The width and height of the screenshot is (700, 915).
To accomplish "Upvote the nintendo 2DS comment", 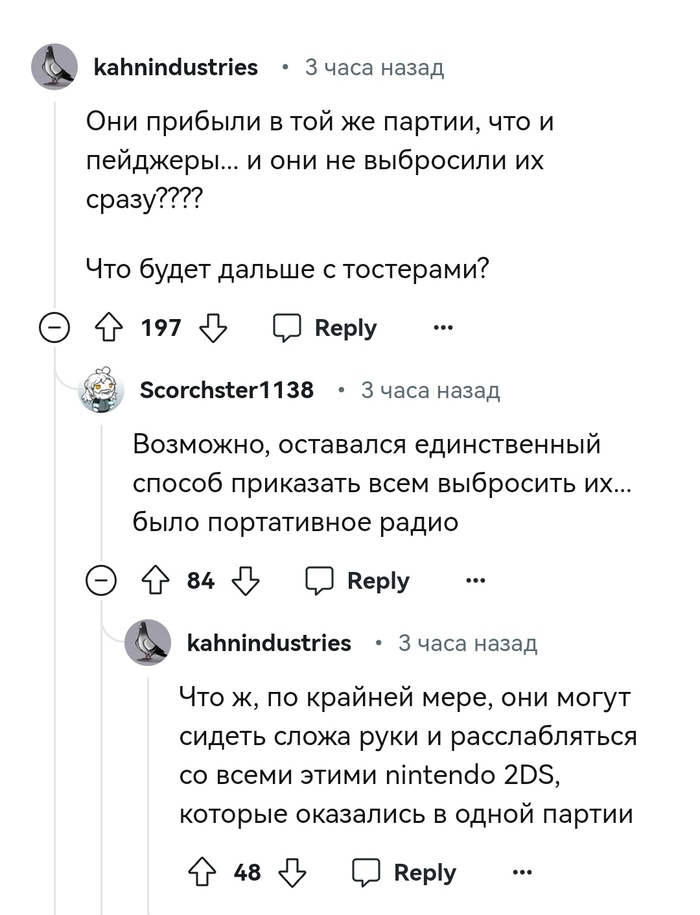I will [201, 873].
